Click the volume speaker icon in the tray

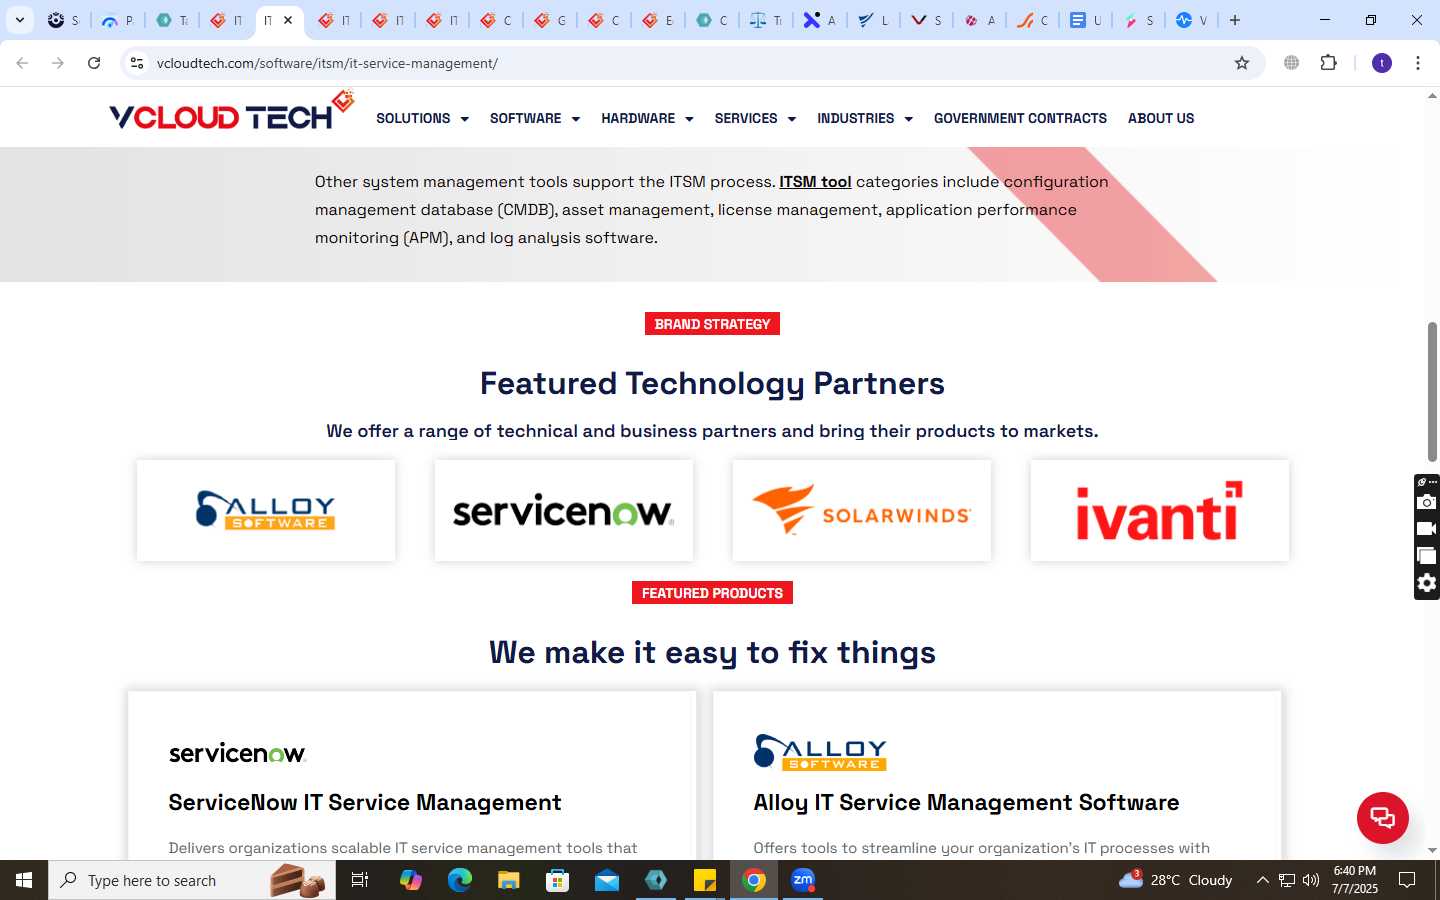pyautogui.click(x=1311, y=880)
